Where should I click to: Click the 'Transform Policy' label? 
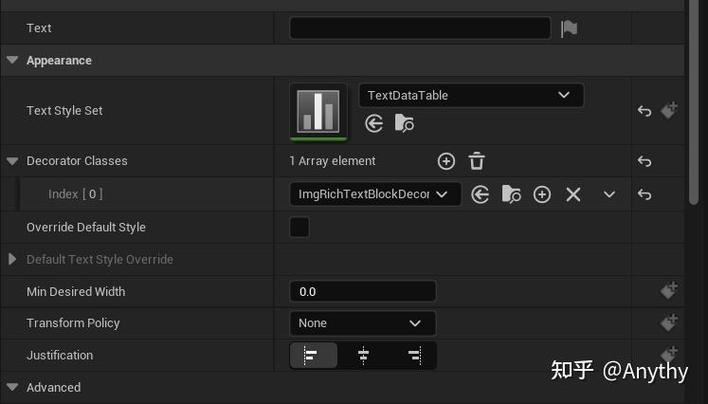(x=73, y=323)
